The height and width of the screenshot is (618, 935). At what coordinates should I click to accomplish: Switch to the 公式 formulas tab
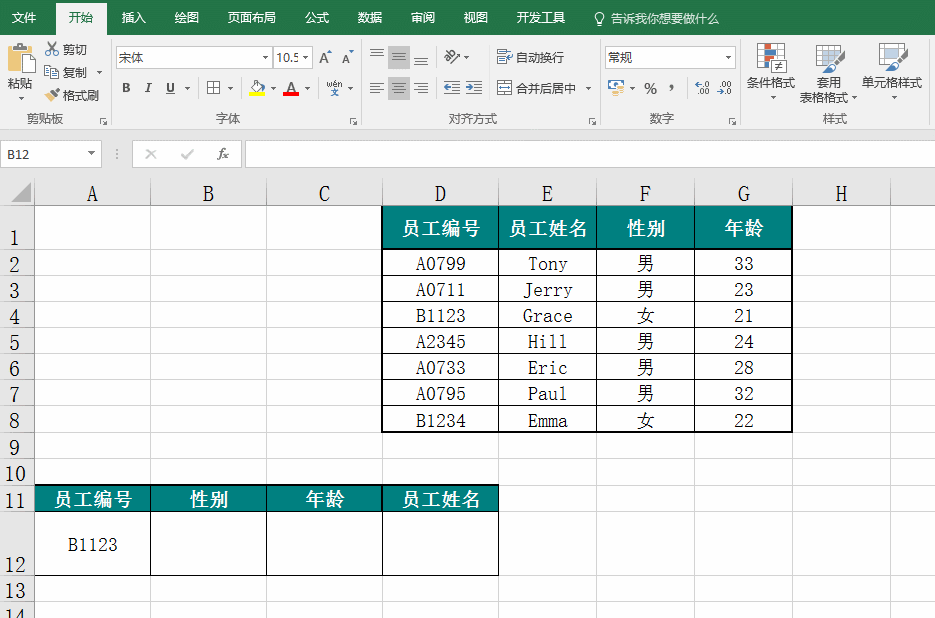(x=317, y=18)
